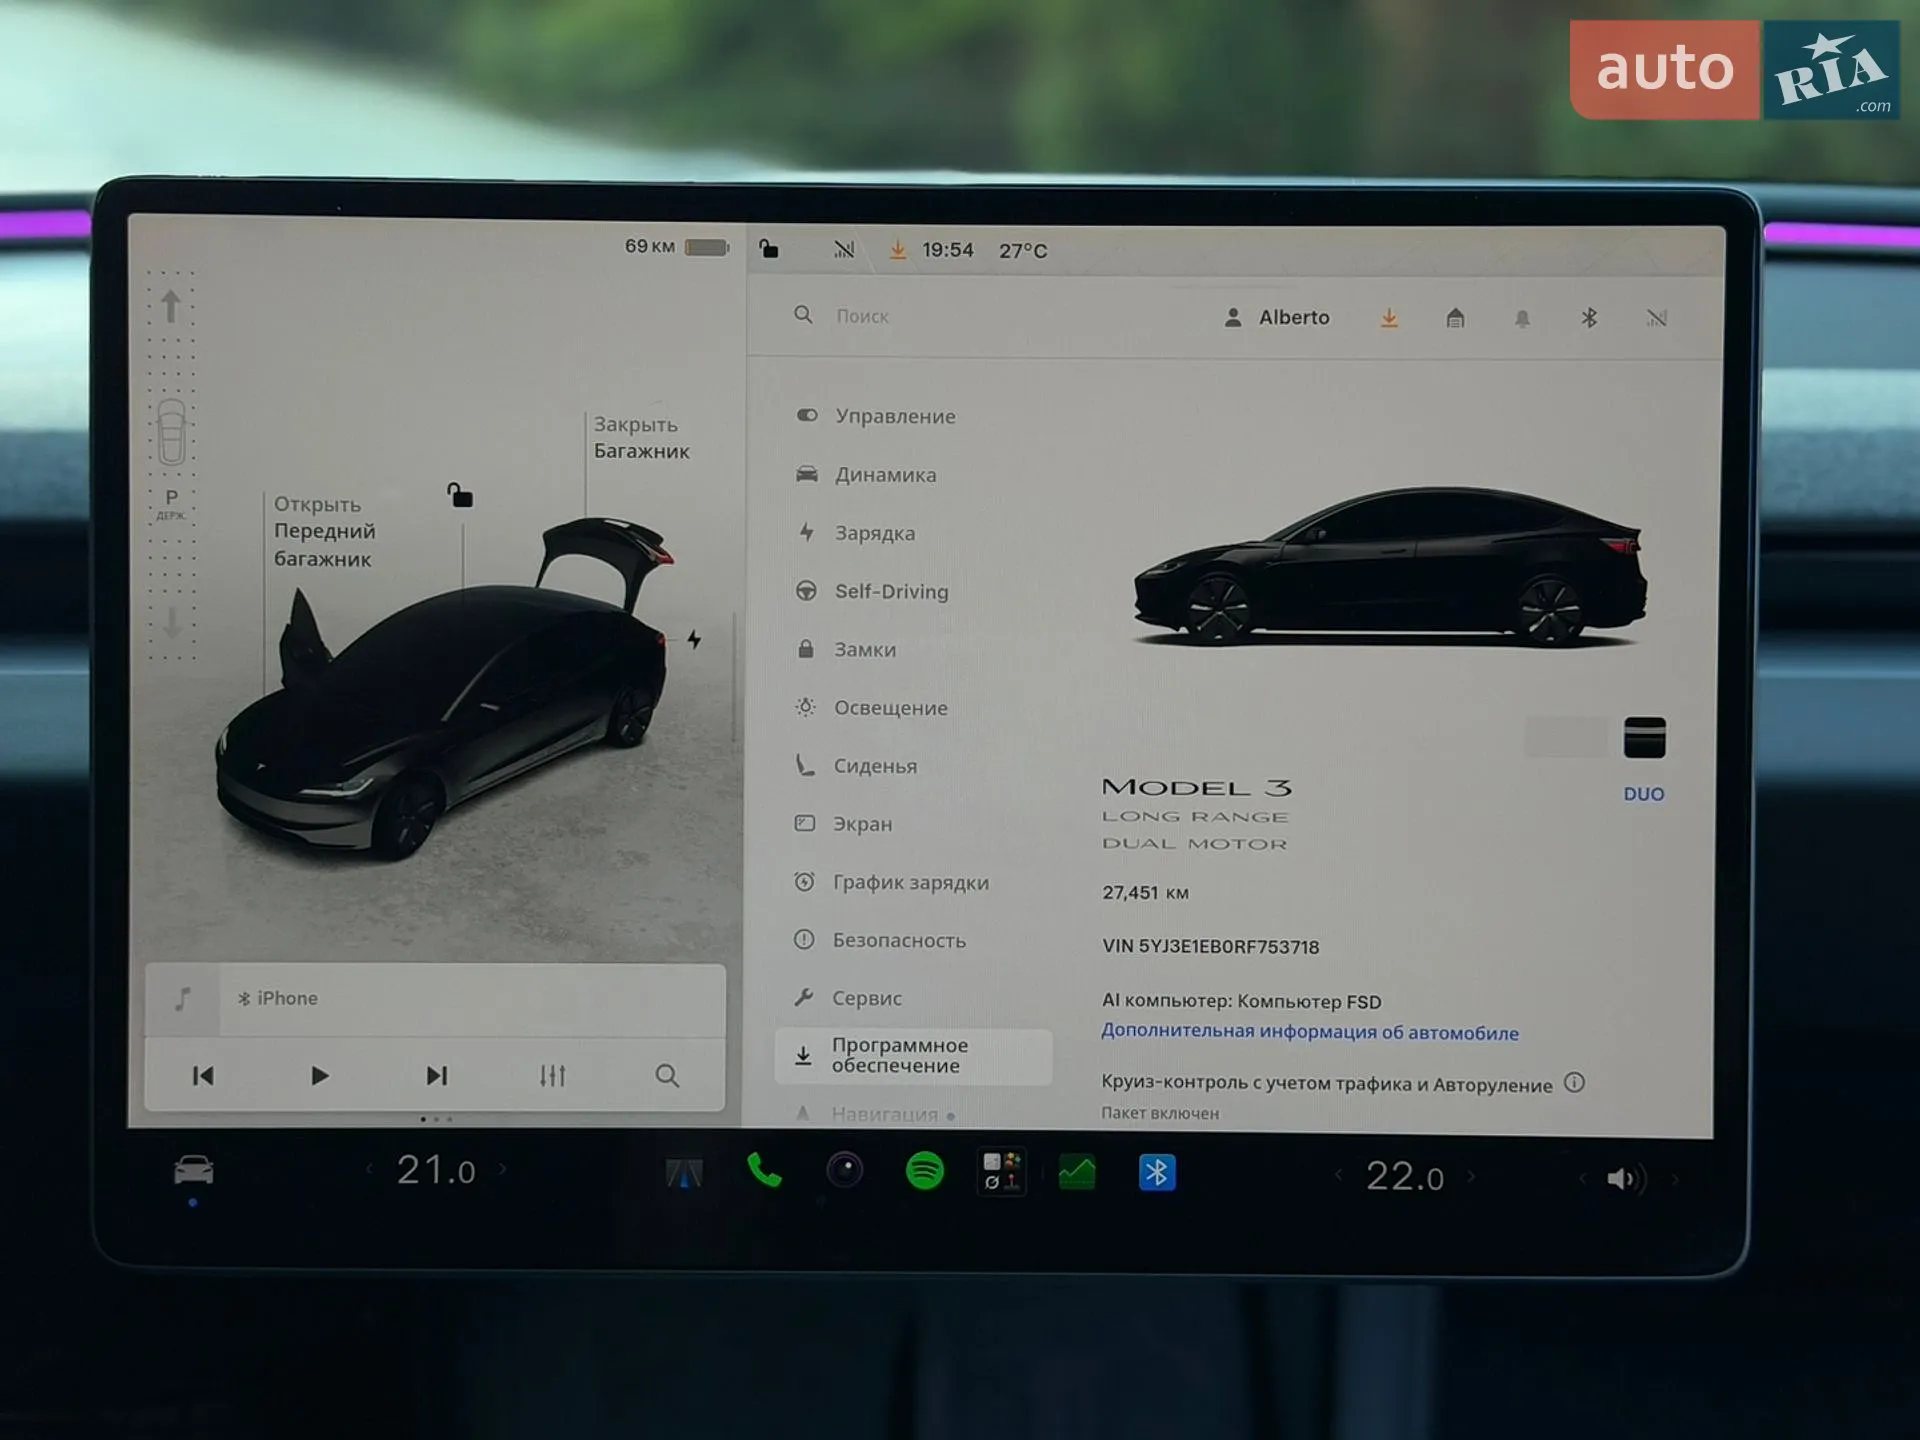Tap Закрыть Багажник to close the trunk
1920x1440 pixels.
pos(641,438)
